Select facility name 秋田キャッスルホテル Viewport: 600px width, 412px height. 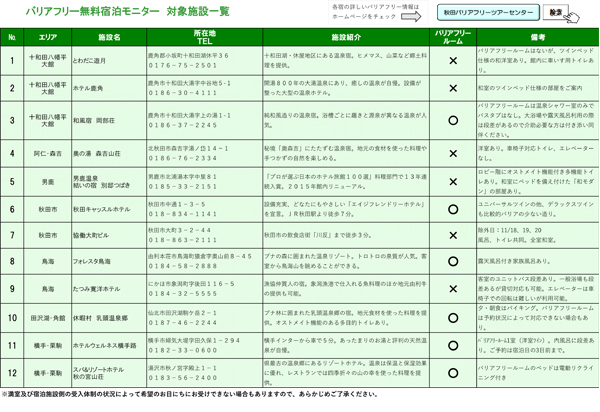(x=101, y=209)
